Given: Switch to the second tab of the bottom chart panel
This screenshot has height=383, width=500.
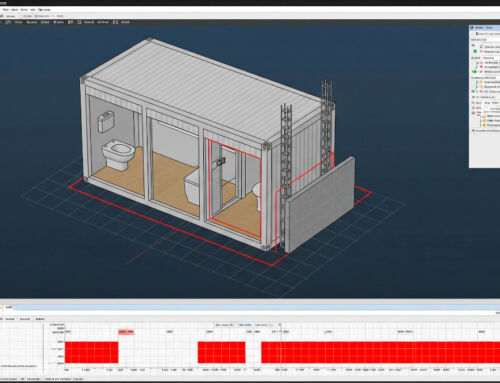Looking at the screenshot, I should (25, 319).
